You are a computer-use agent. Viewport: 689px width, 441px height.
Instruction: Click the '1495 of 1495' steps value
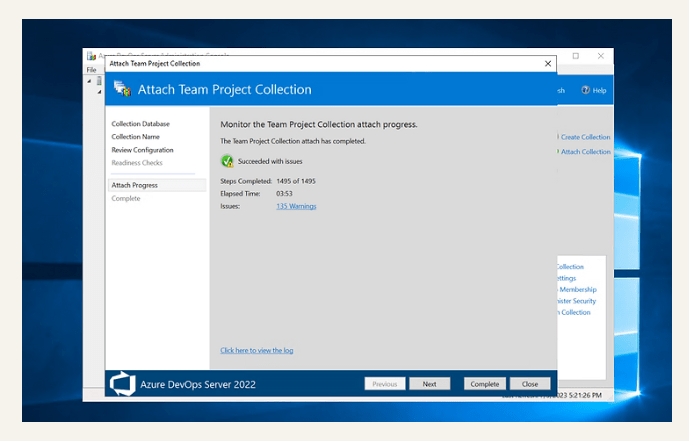[x=296, y=181]
